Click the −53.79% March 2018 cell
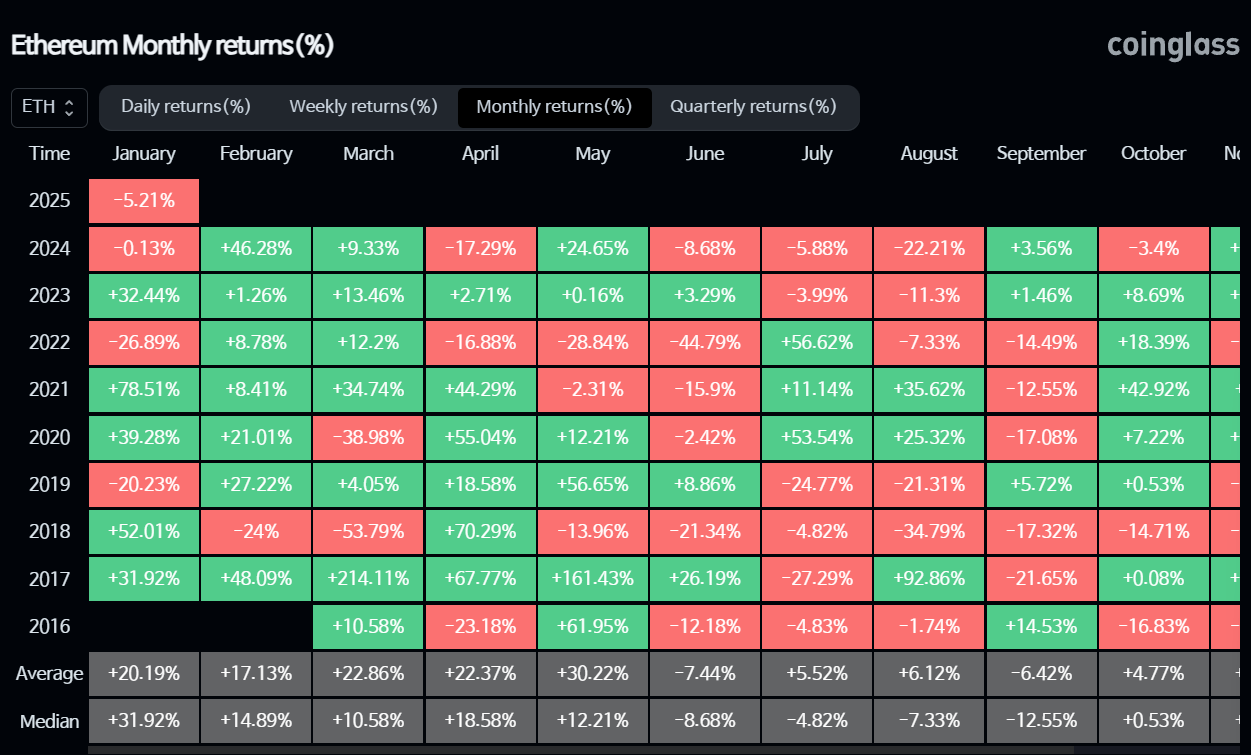The height and width of the screenshot is (755, 1251). click(368, 532)
